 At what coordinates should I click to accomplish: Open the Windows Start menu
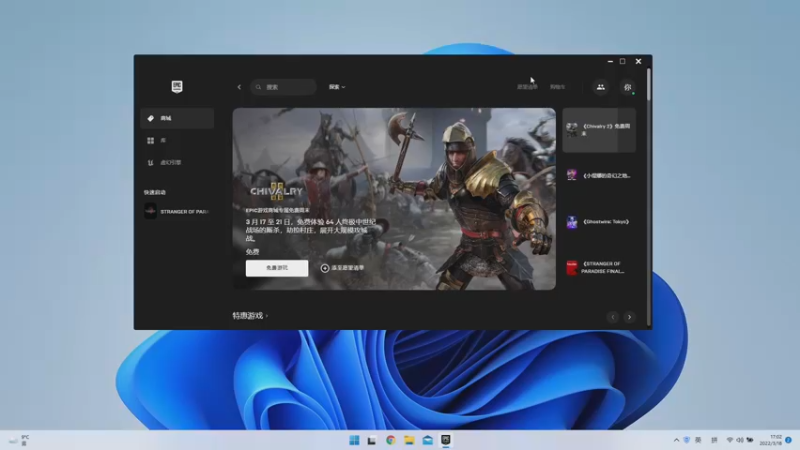(x=354, y=440)
